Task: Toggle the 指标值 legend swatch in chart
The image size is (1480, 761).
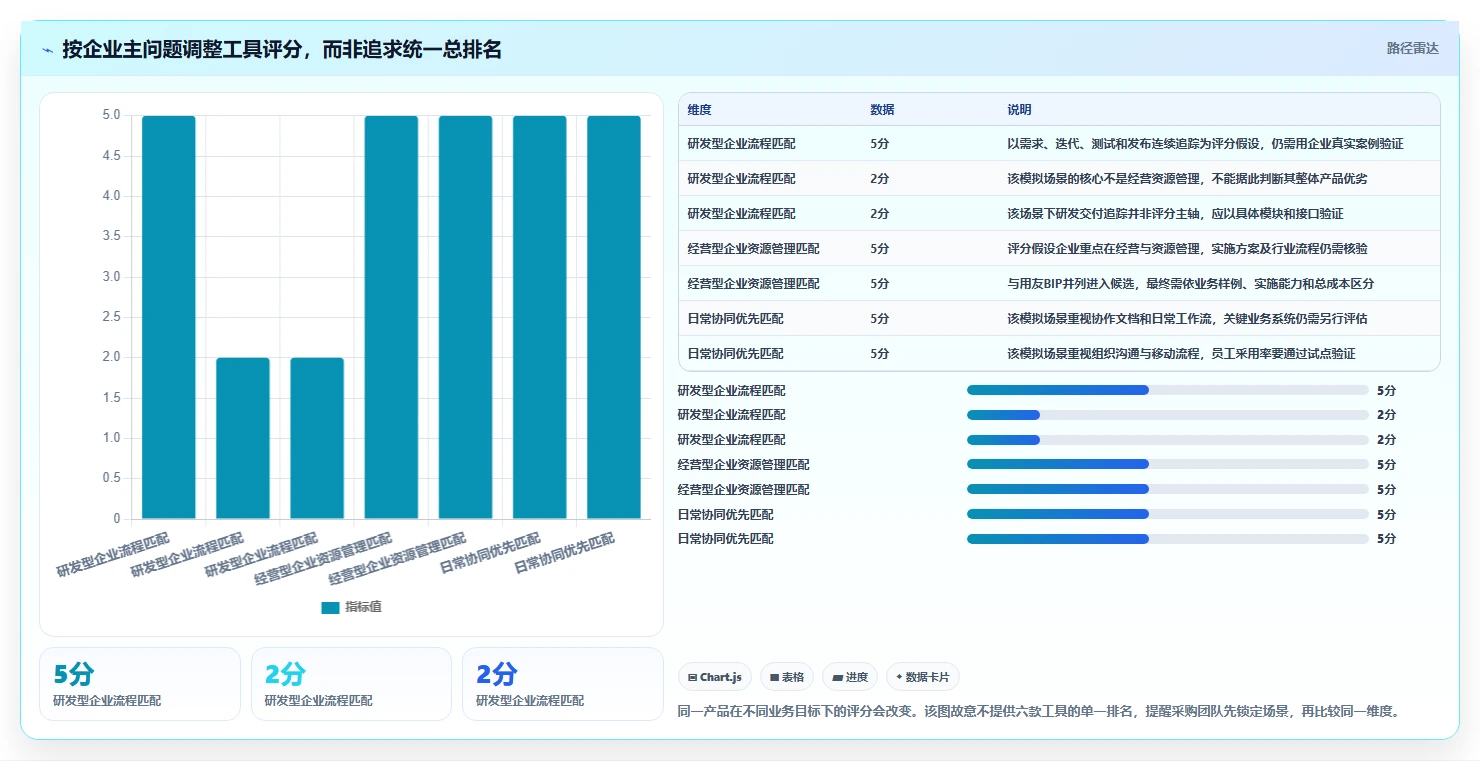Action: [331, 607]
